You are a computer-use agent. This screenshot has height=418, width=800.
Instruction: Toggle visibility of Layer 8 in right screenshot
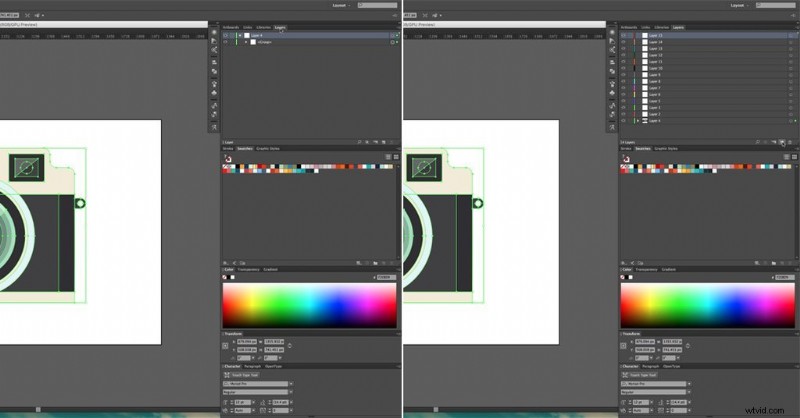click(x=623, y=81)
